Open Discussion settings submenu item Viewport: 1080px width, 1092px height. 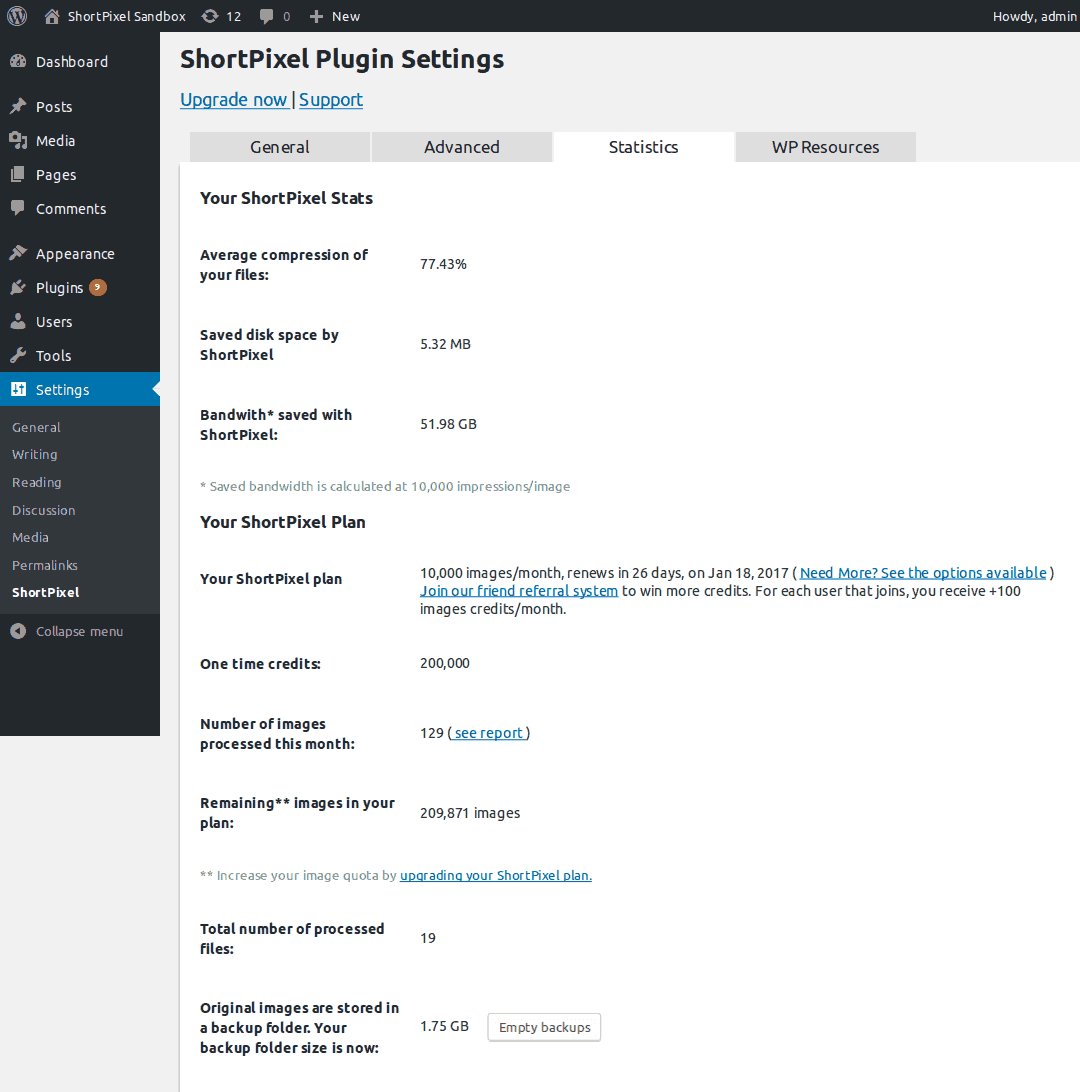point(44,510)
